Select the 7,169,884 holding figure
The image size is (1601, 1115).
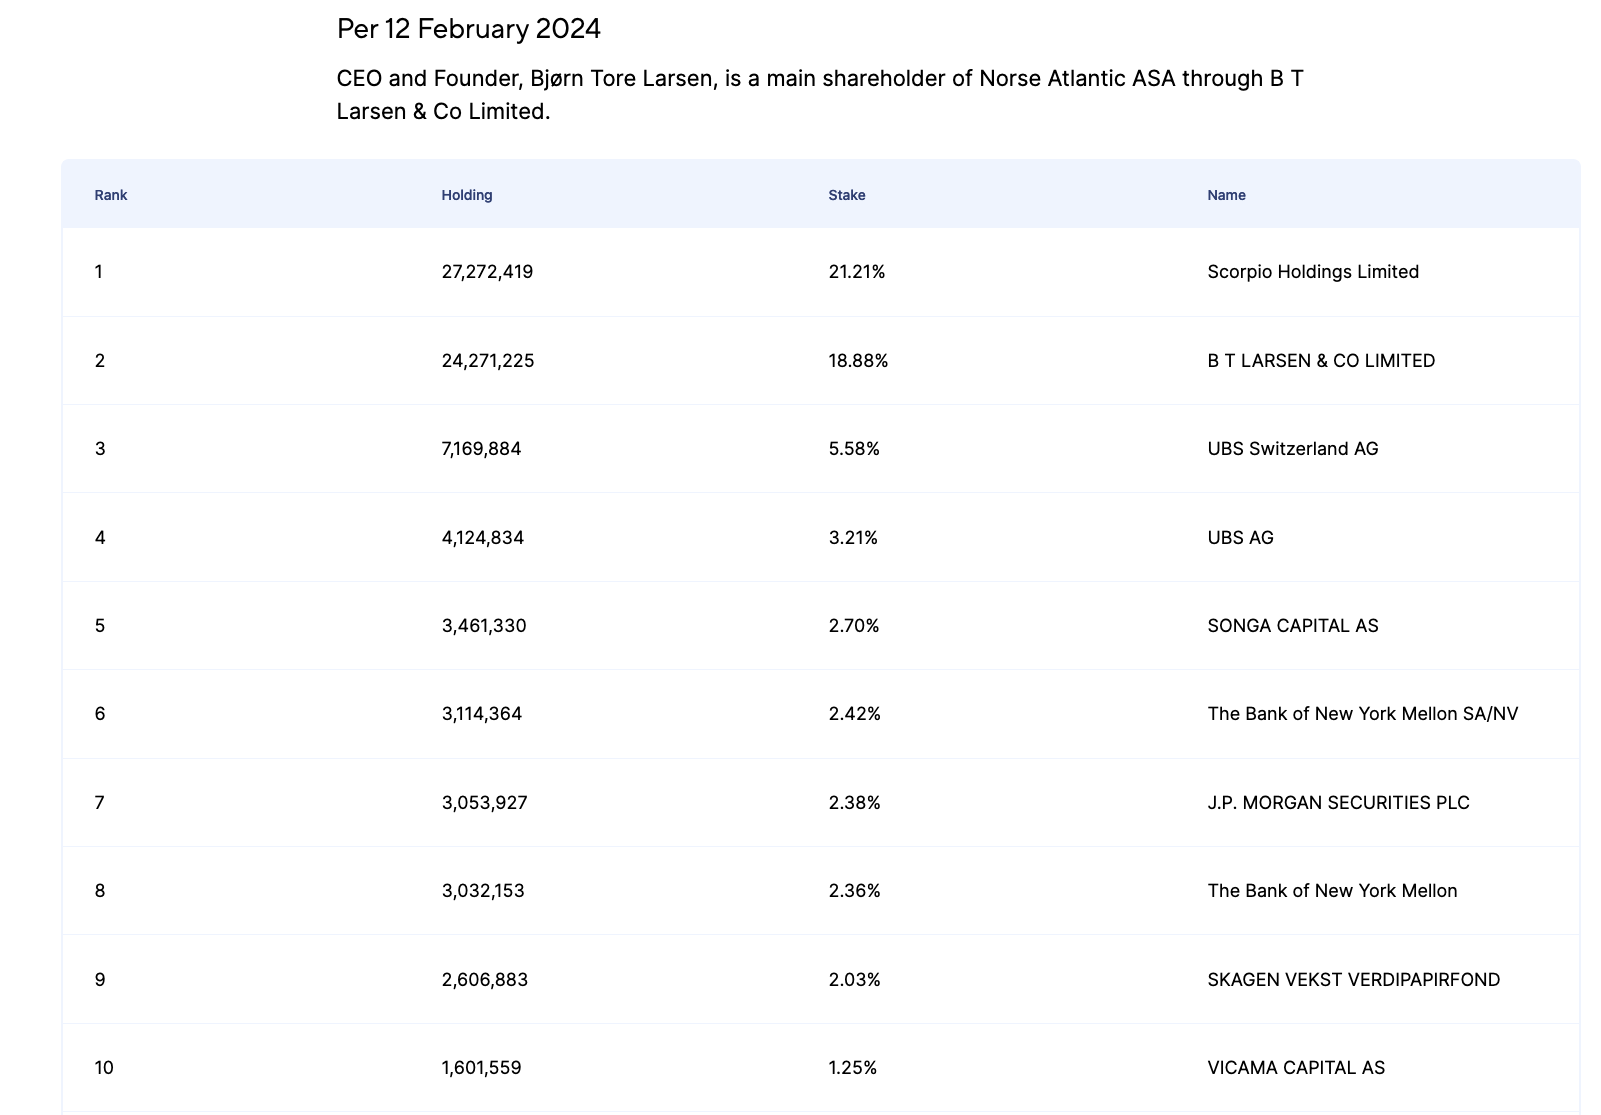tap(481, 449)
